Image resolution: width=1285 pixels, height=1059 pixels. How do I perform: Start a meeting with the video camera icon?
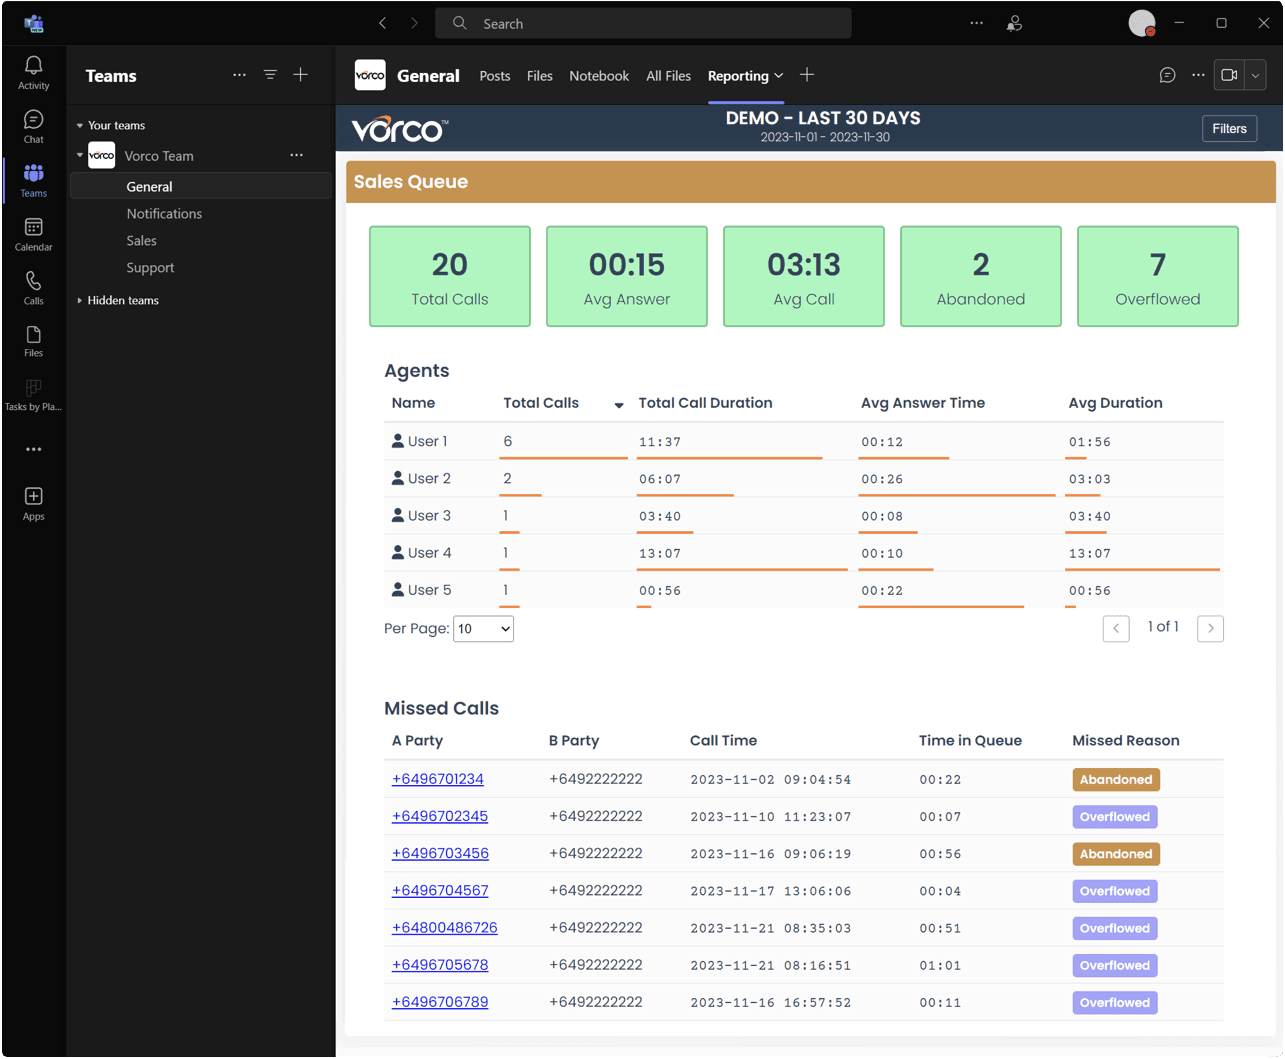coord(1229,75)
